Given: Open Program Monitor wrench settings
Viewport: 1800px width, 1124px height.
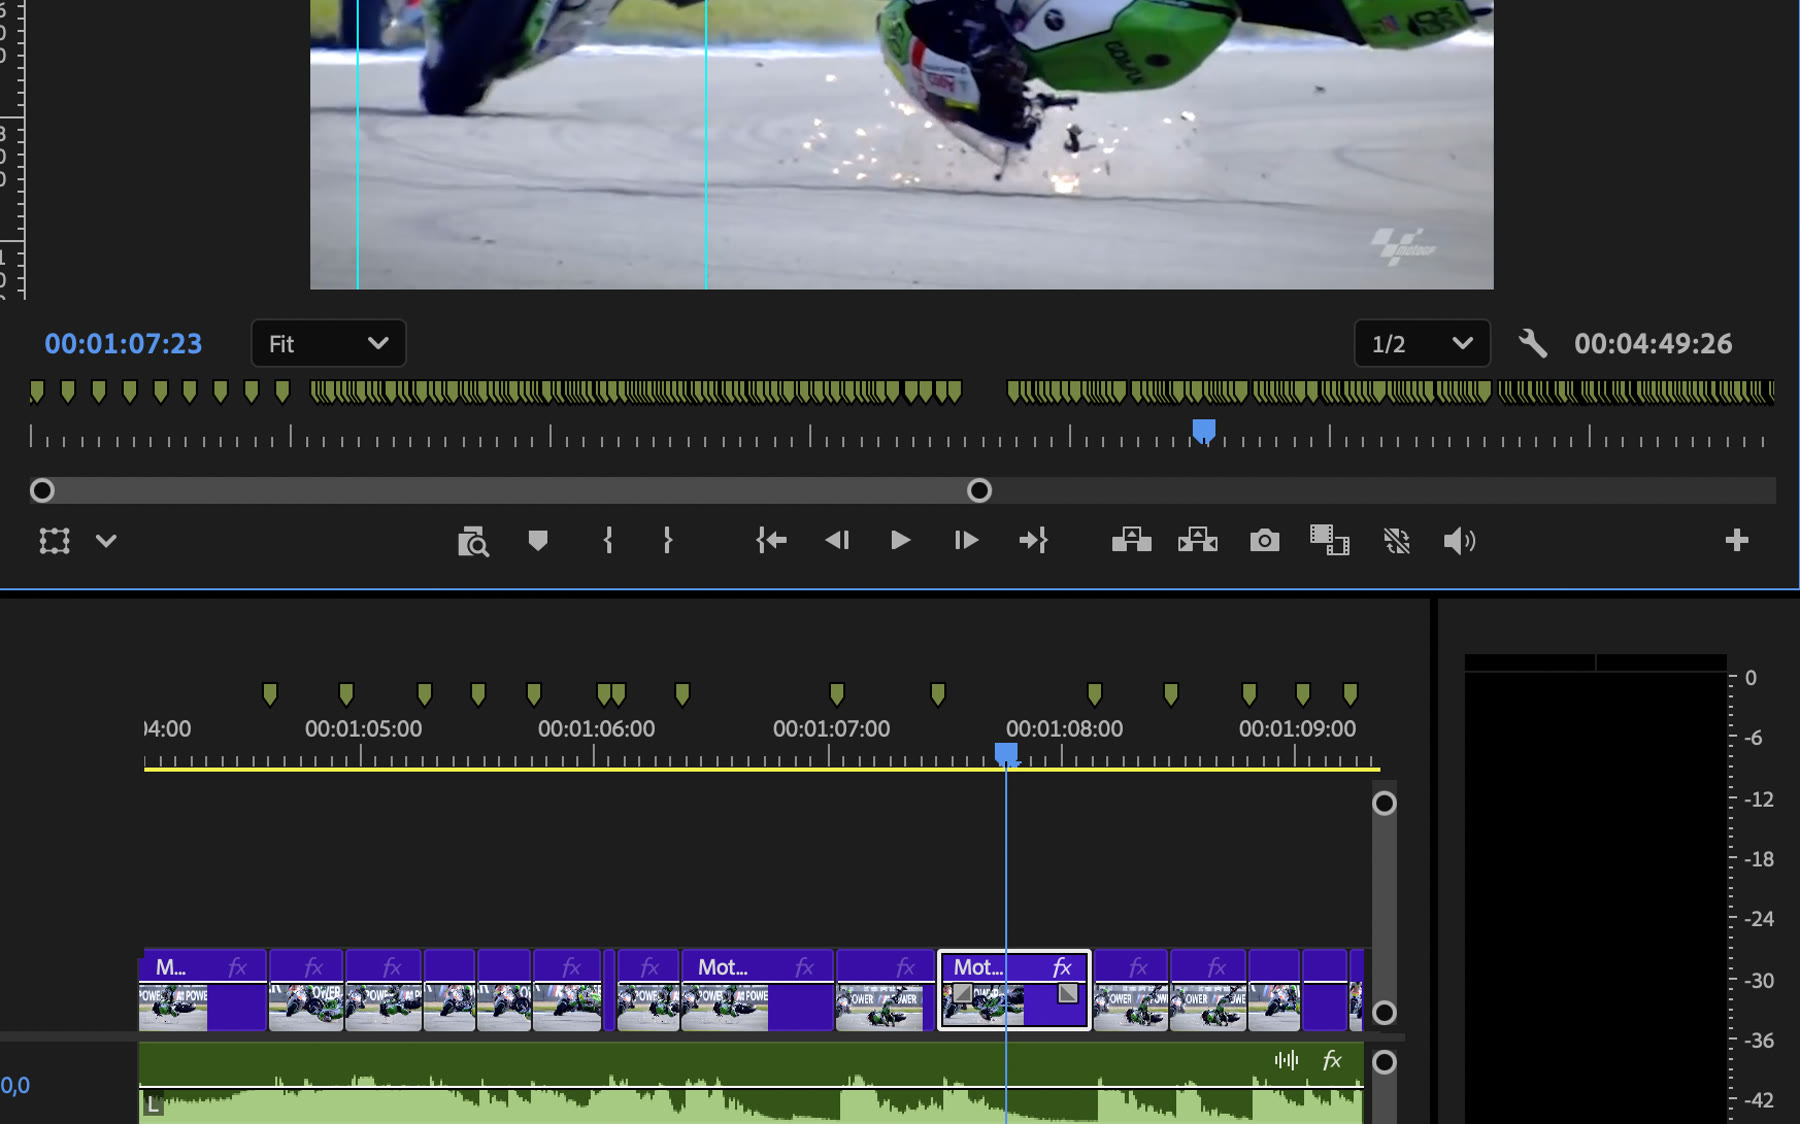Looking at the screenshot, I should 1533,344.
